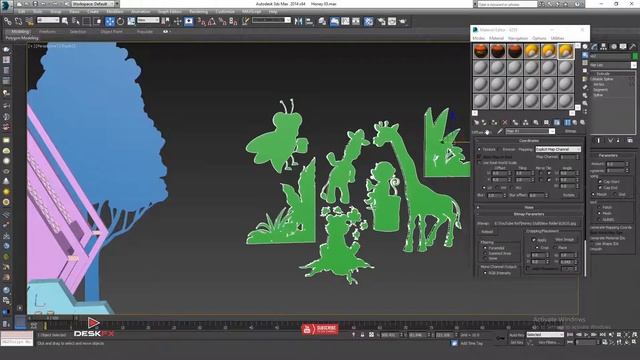This screenshot has height=360, width=640.
Task: Click the Save File quick access icon
Action: click(x=36, y=4)
